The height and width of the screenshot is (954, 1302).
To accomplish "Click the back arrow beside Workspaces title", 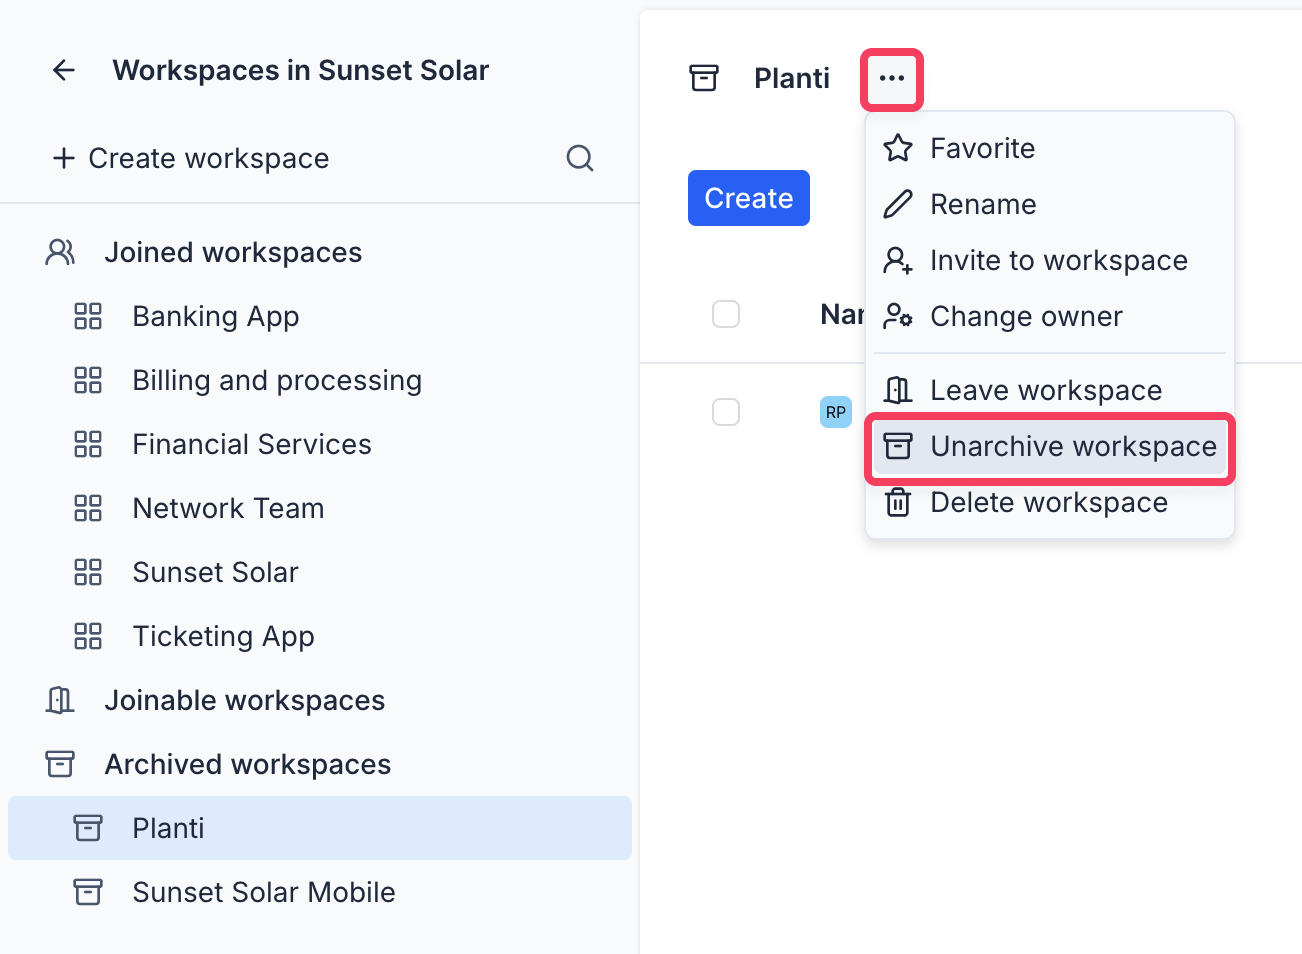I will 64,70.
